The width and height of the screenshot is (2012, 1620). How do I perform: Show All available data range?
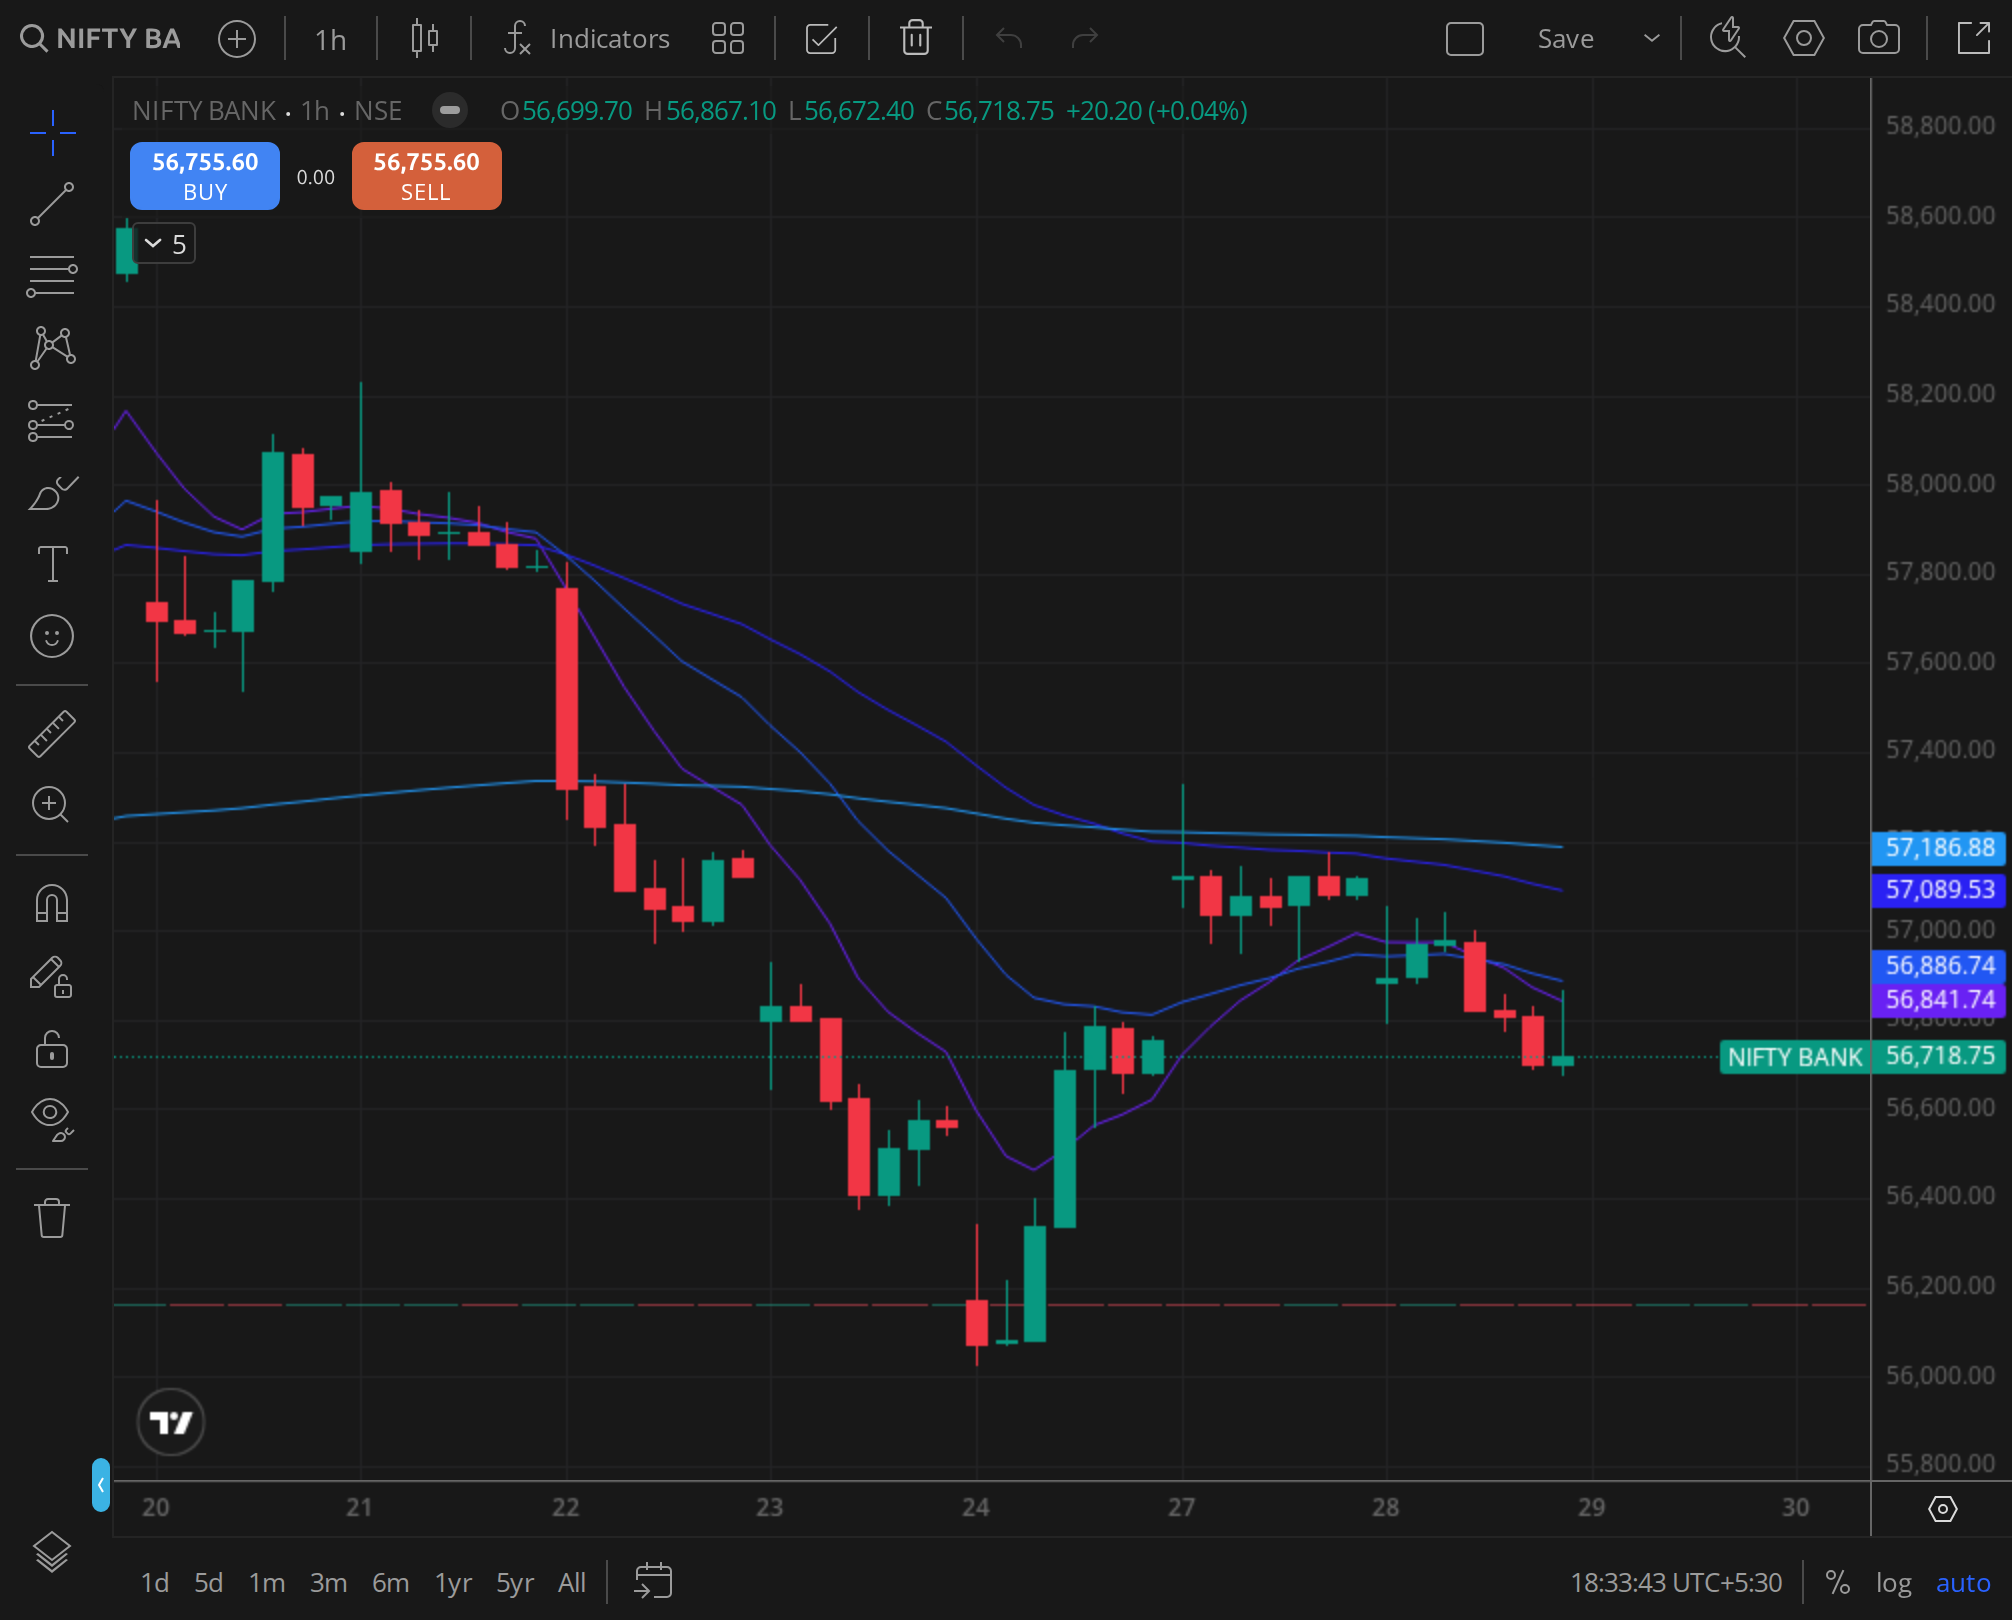pos(572,1583)
